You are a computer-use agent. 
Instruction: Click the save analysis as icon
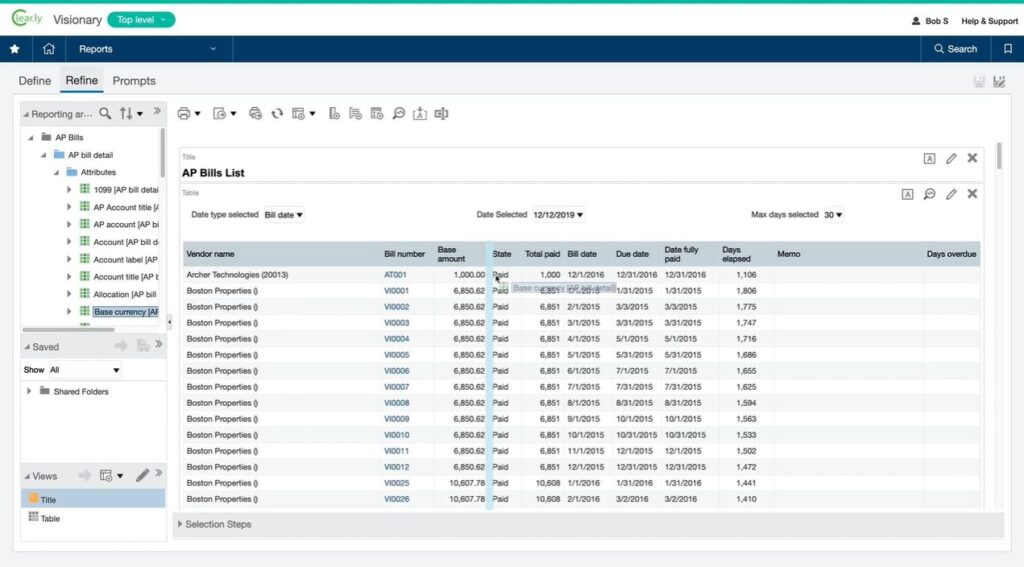point(999,82)
